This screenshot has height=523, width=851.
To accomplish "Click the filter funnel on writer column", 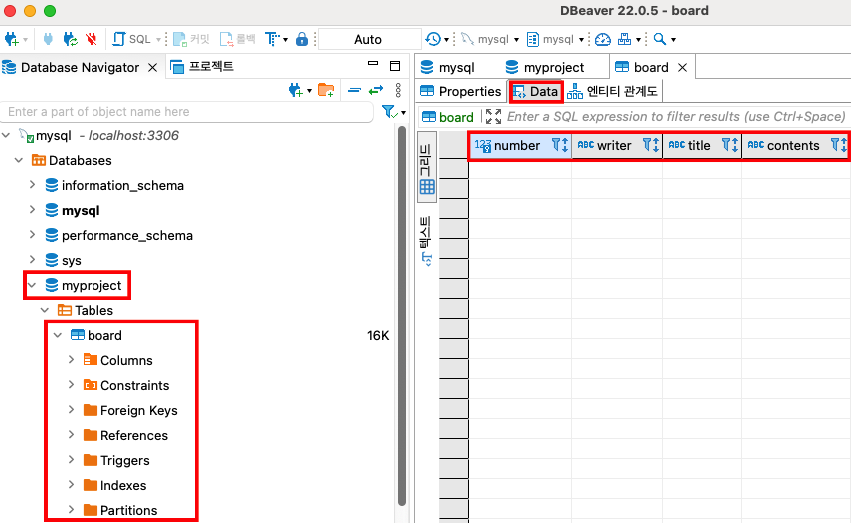I will click(x=647, y=145).
